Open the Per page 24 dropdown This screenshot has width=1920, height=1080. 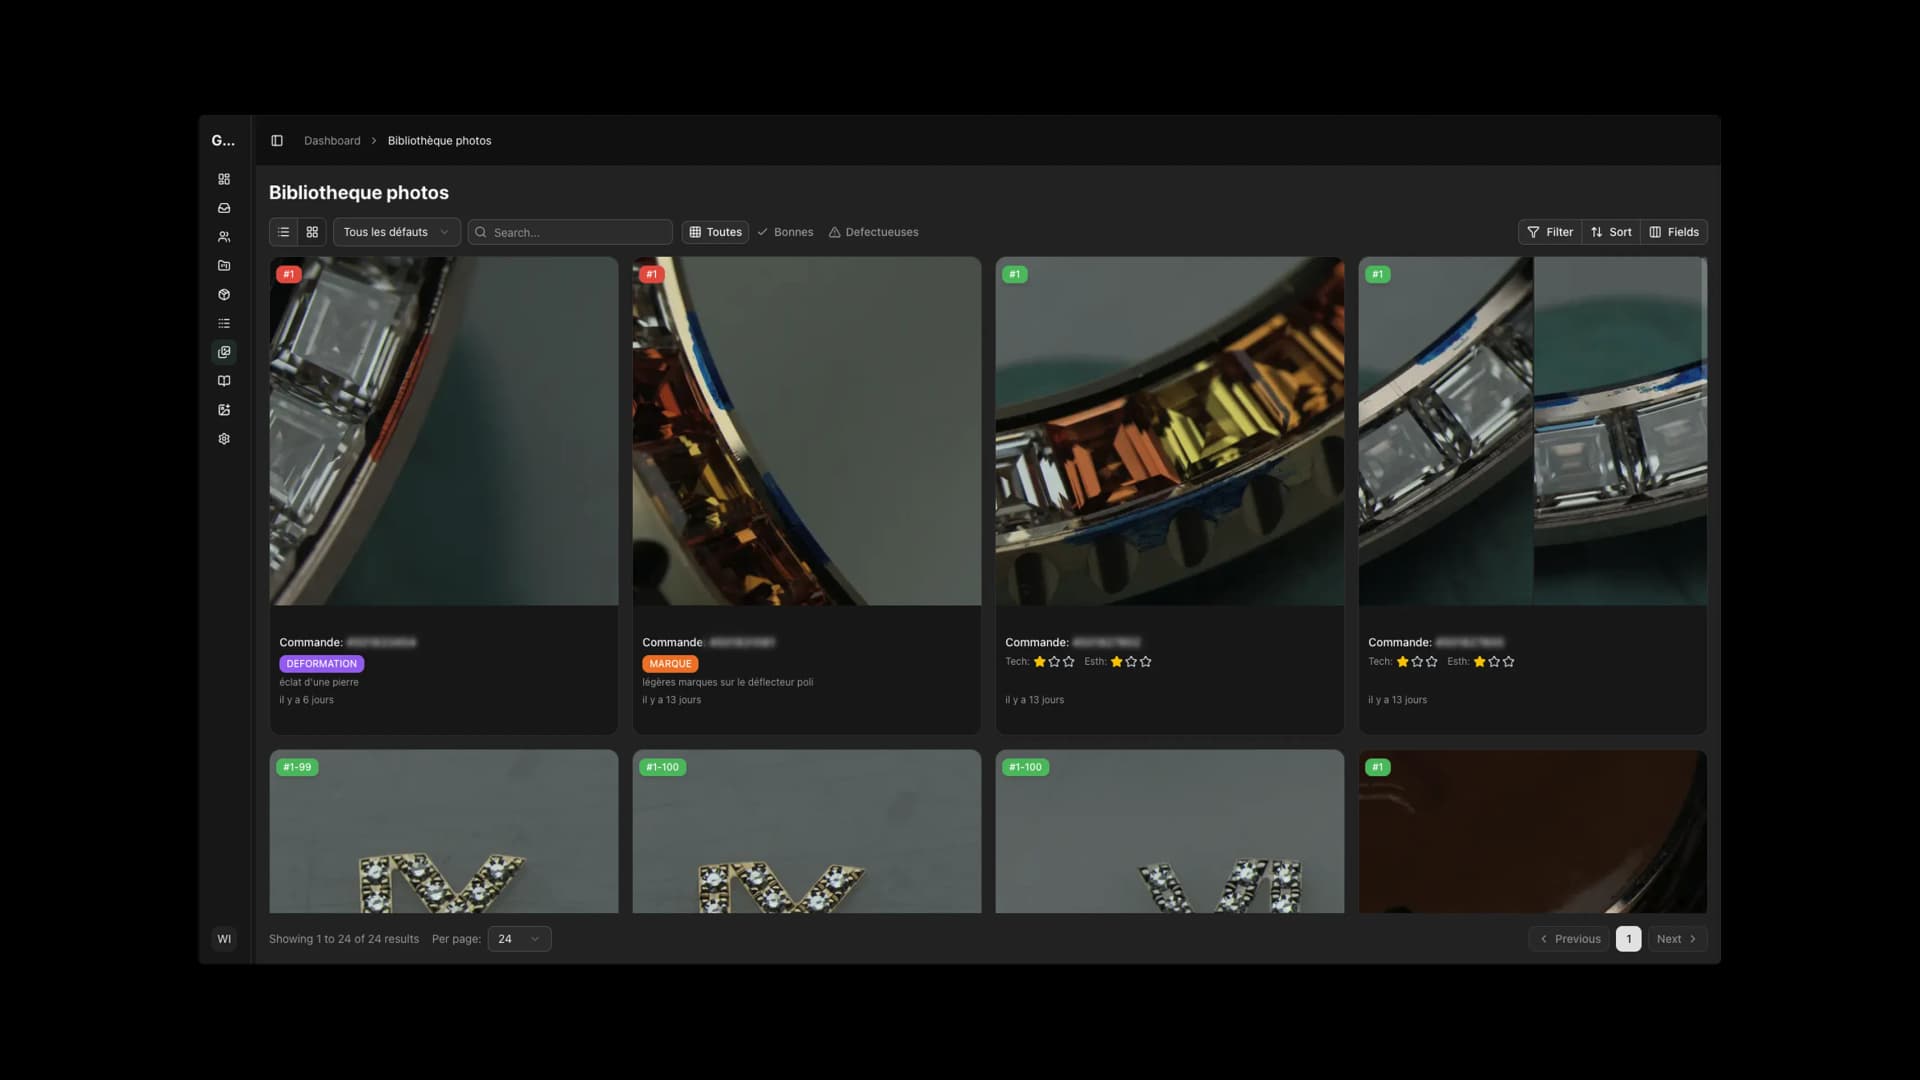[519, 939]
